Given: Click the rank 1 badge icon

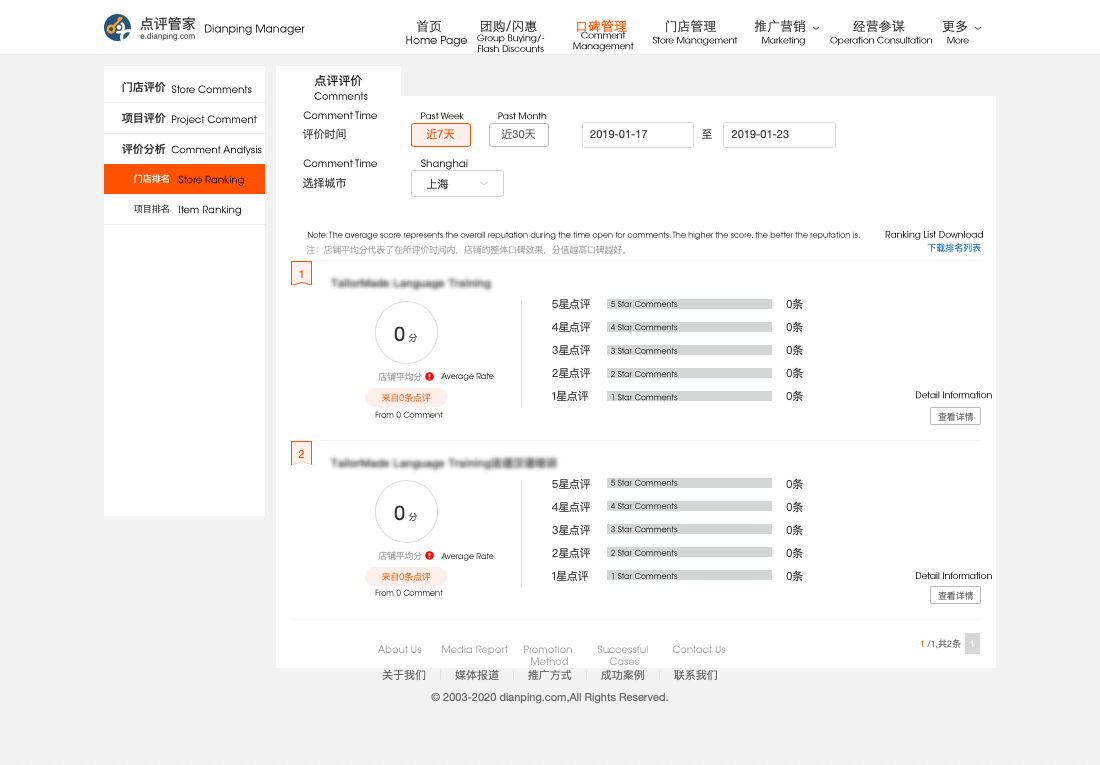Looking at the screenshot, I should [301, 273].
